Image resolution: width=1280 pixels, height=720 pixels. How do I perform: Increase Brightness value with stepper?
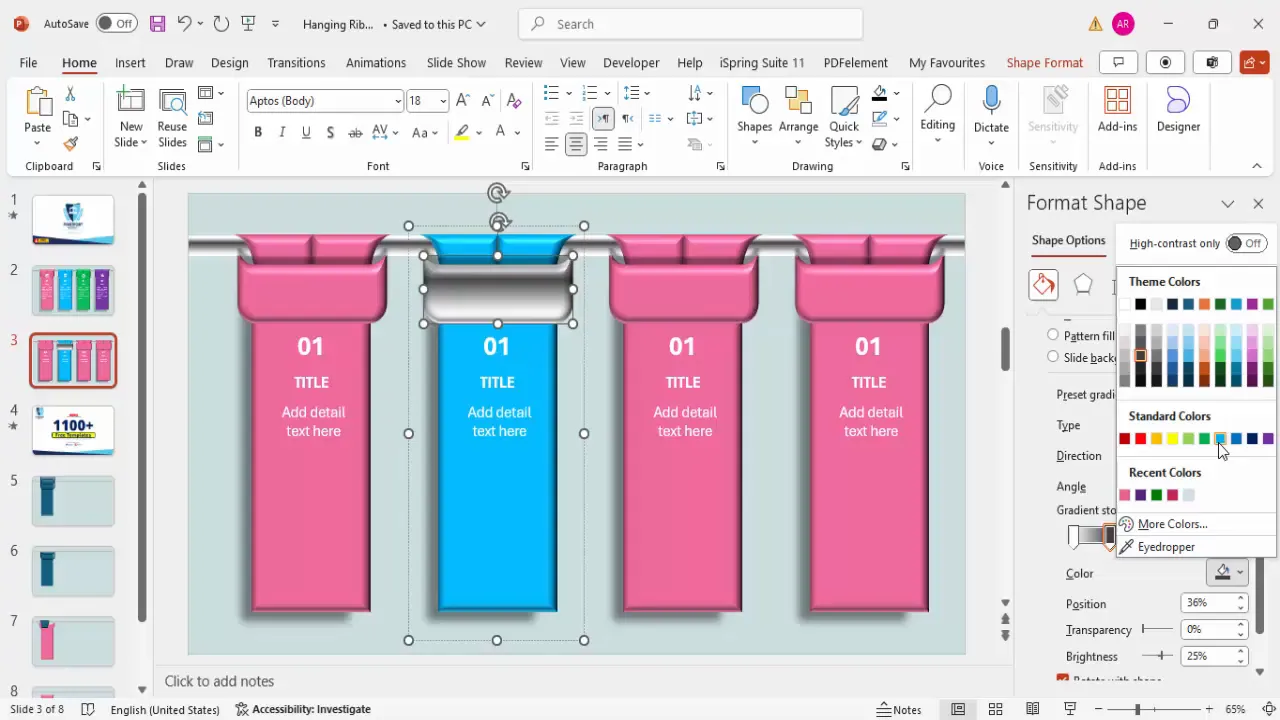point(1241,651)
